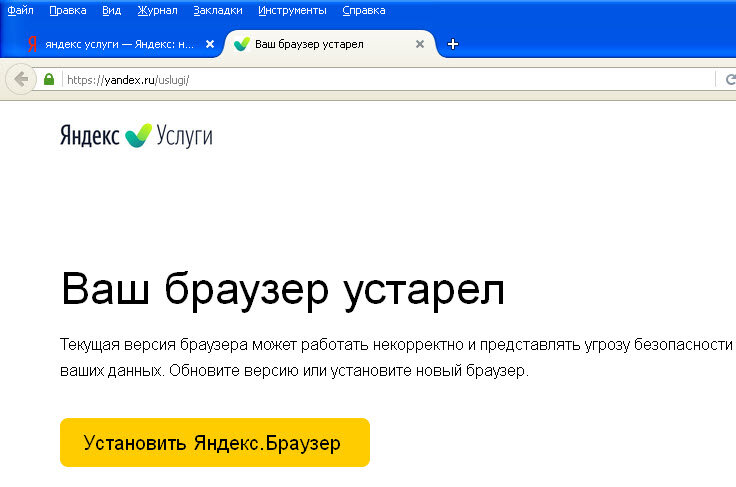
Task: Click the Услуги checkmark logo icon
Action: [x=138, y=136]
